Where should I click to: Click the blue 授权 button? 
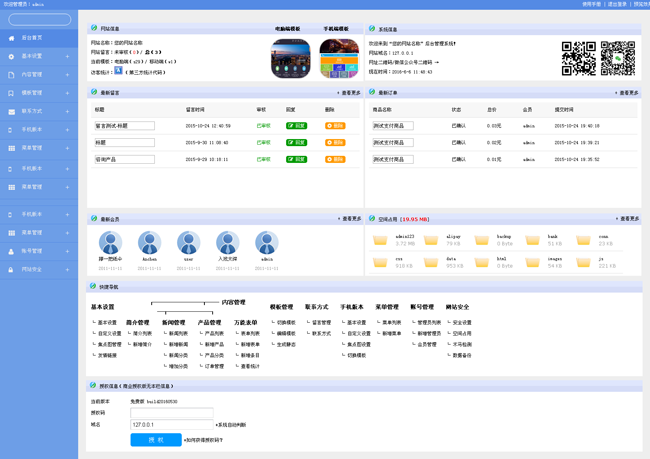pyautogui.click(x=155, y=439)
